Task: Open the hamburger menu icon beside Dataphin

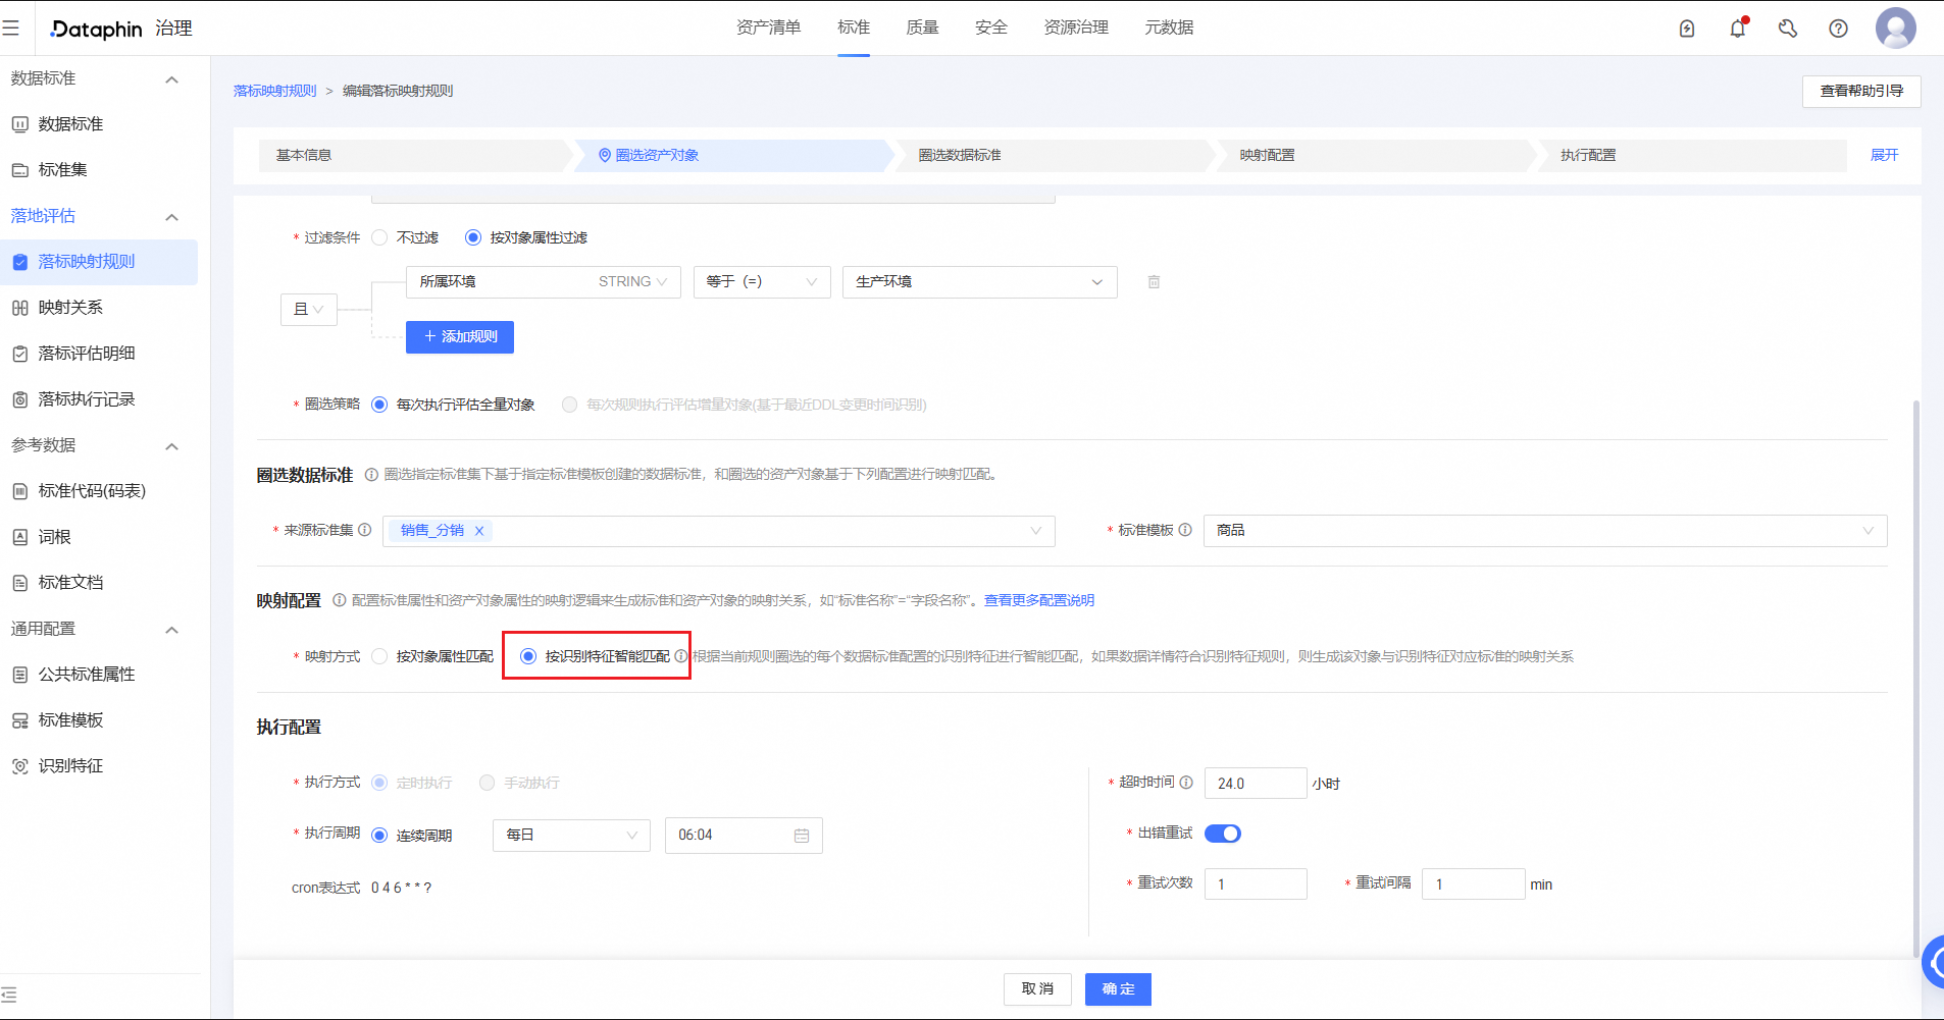Action: tap(11, 28)
